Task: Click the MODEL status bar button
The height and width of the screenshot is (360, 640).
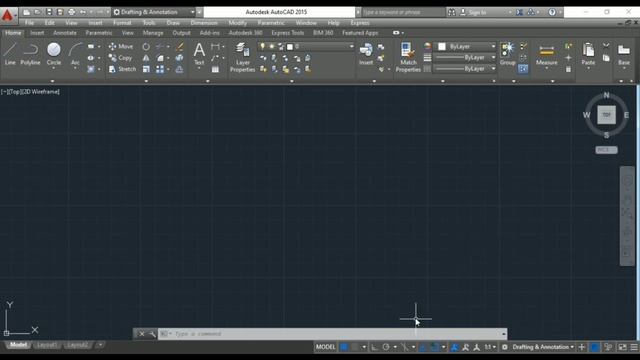Action: 325,347
